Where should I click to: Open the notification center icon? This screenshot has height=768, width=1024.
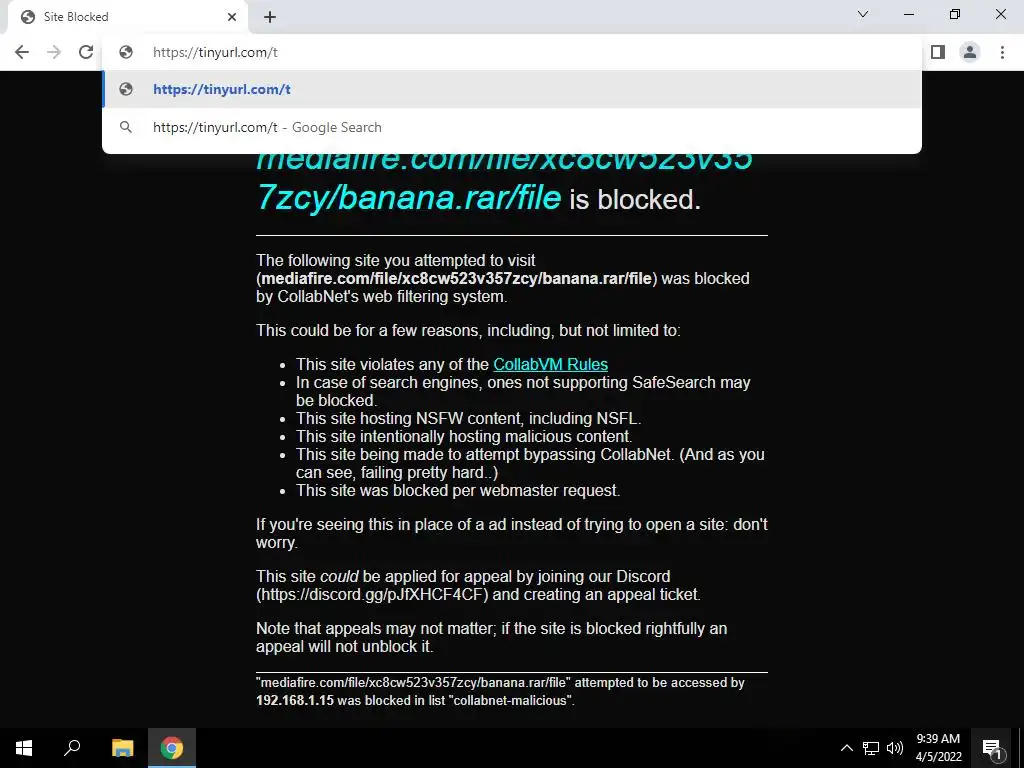click(x=991, y=748)
